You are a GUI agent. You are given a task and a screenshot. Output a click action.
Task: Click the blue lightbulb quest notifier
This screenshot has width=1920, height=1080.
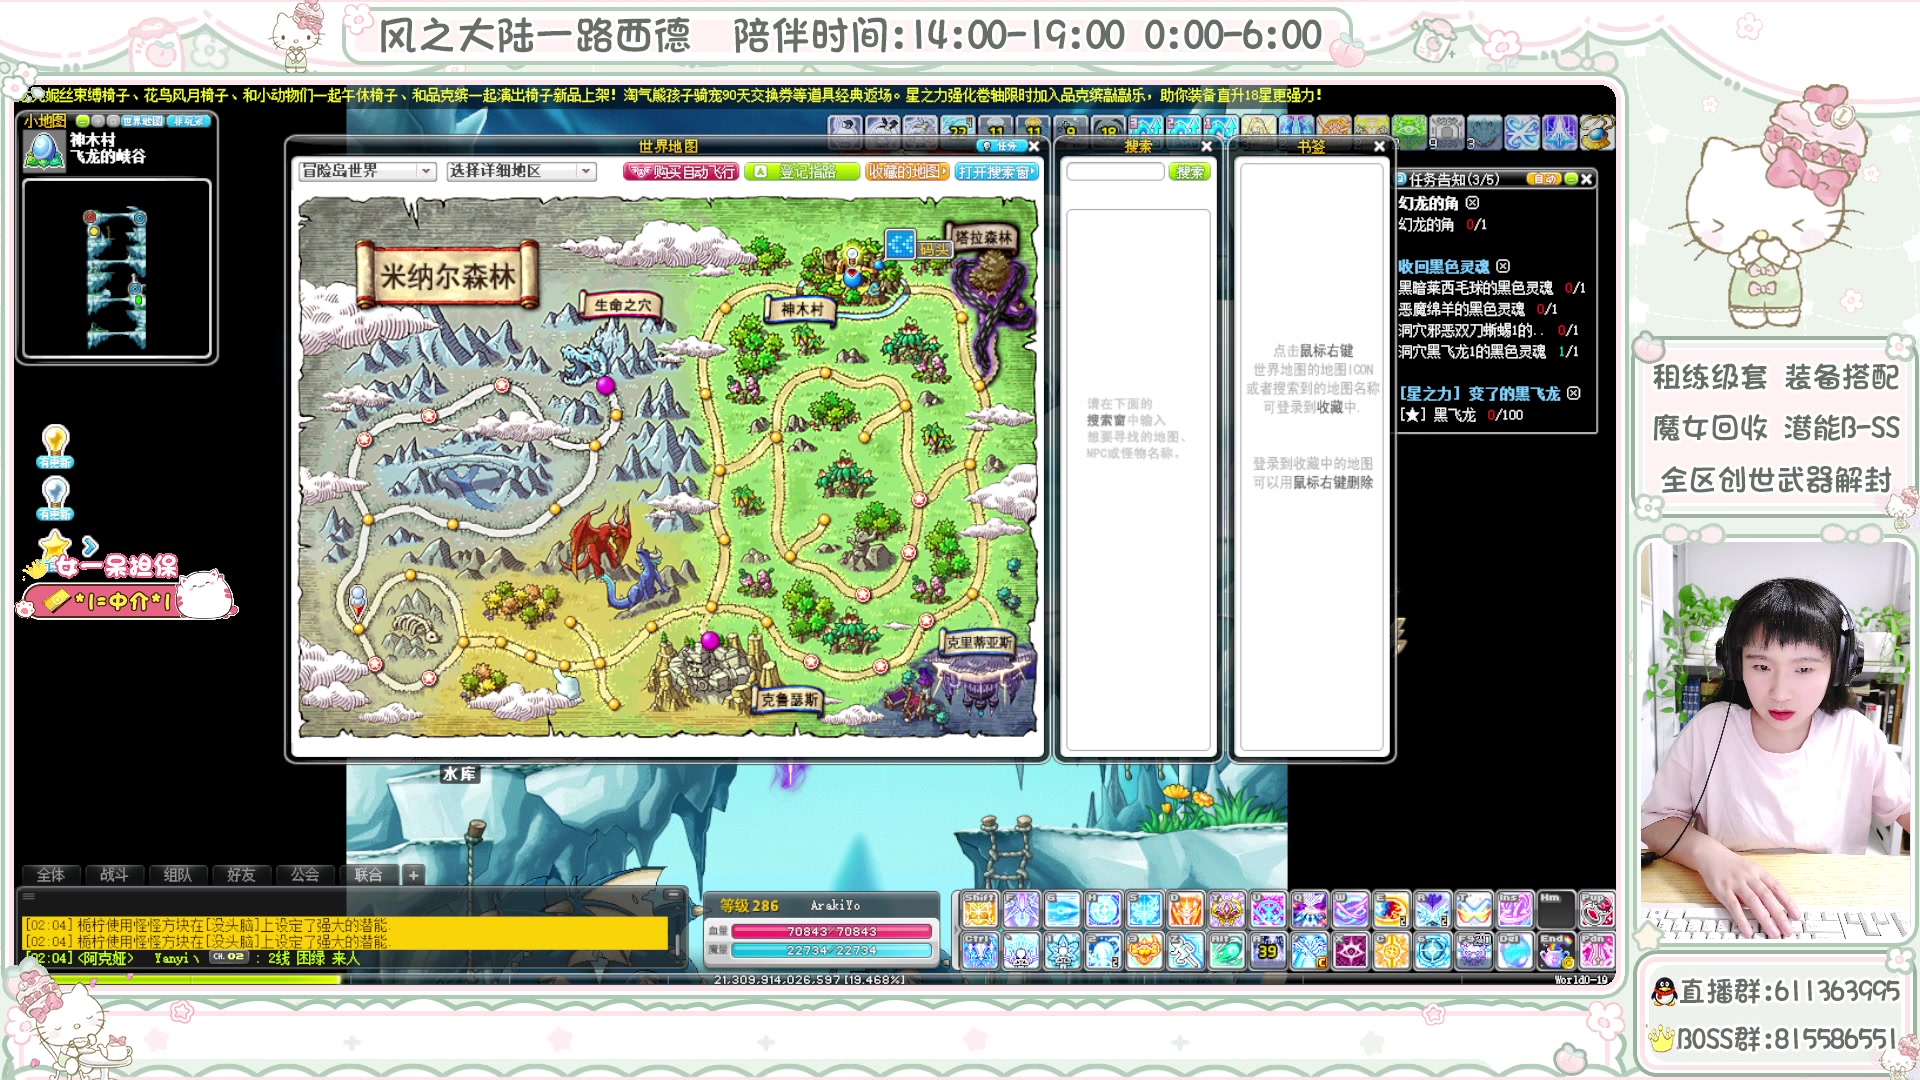pyautogui.click(x=55, y=498)
